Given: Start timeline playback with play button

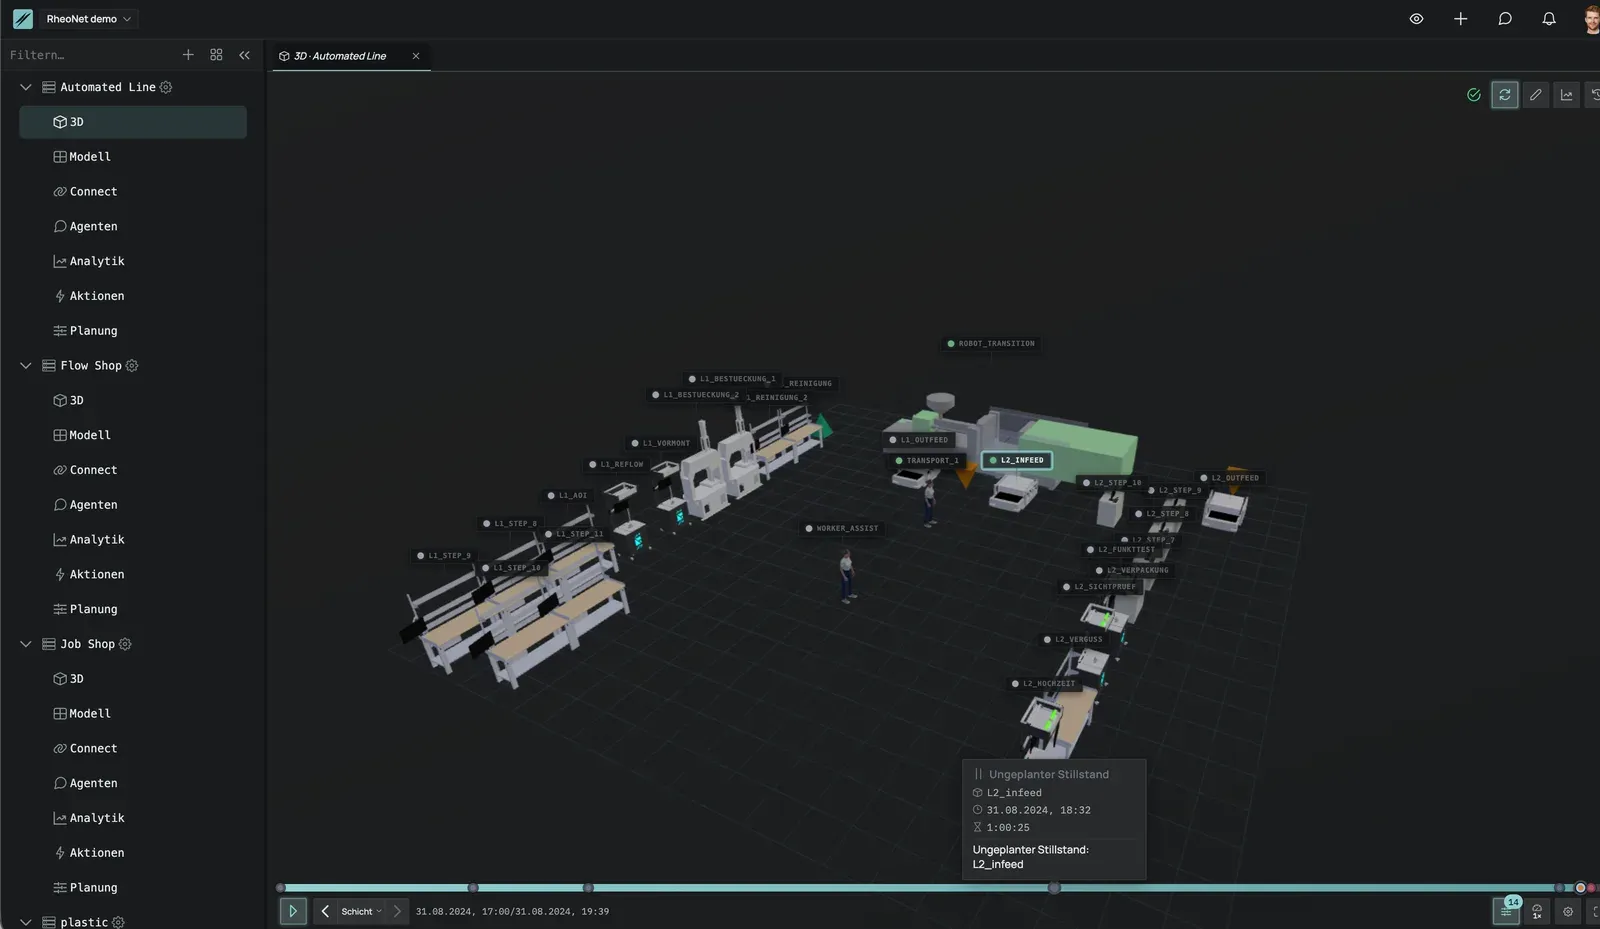Looking at the screenshot, I should [x=293, y=911].
